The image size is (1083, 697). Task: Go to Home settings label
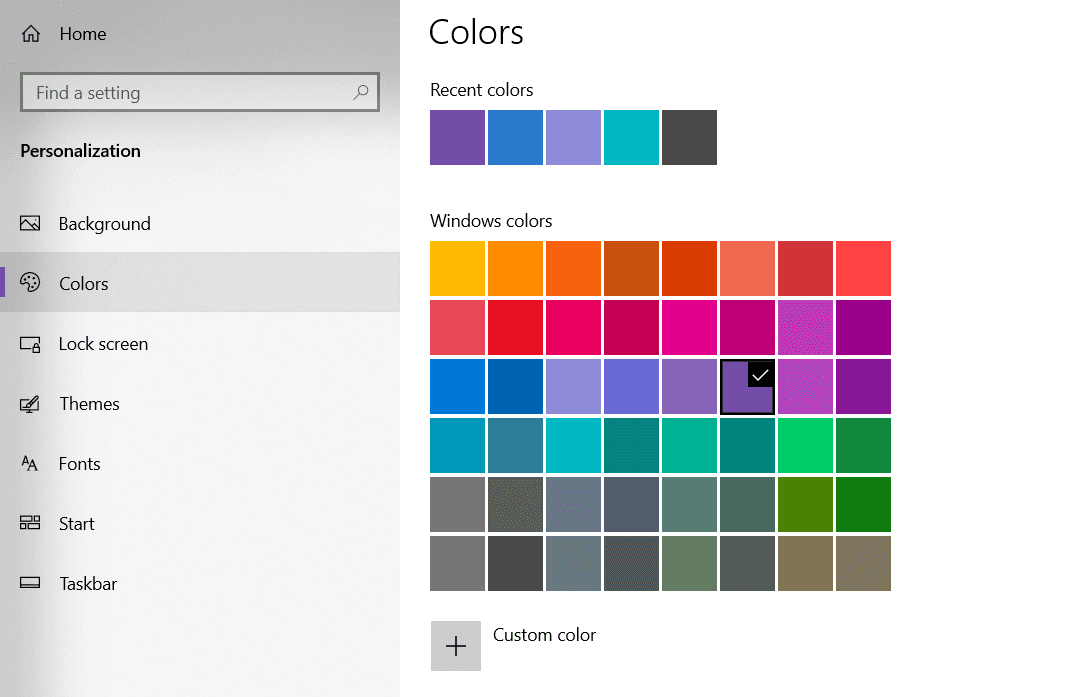pos(83,34)
